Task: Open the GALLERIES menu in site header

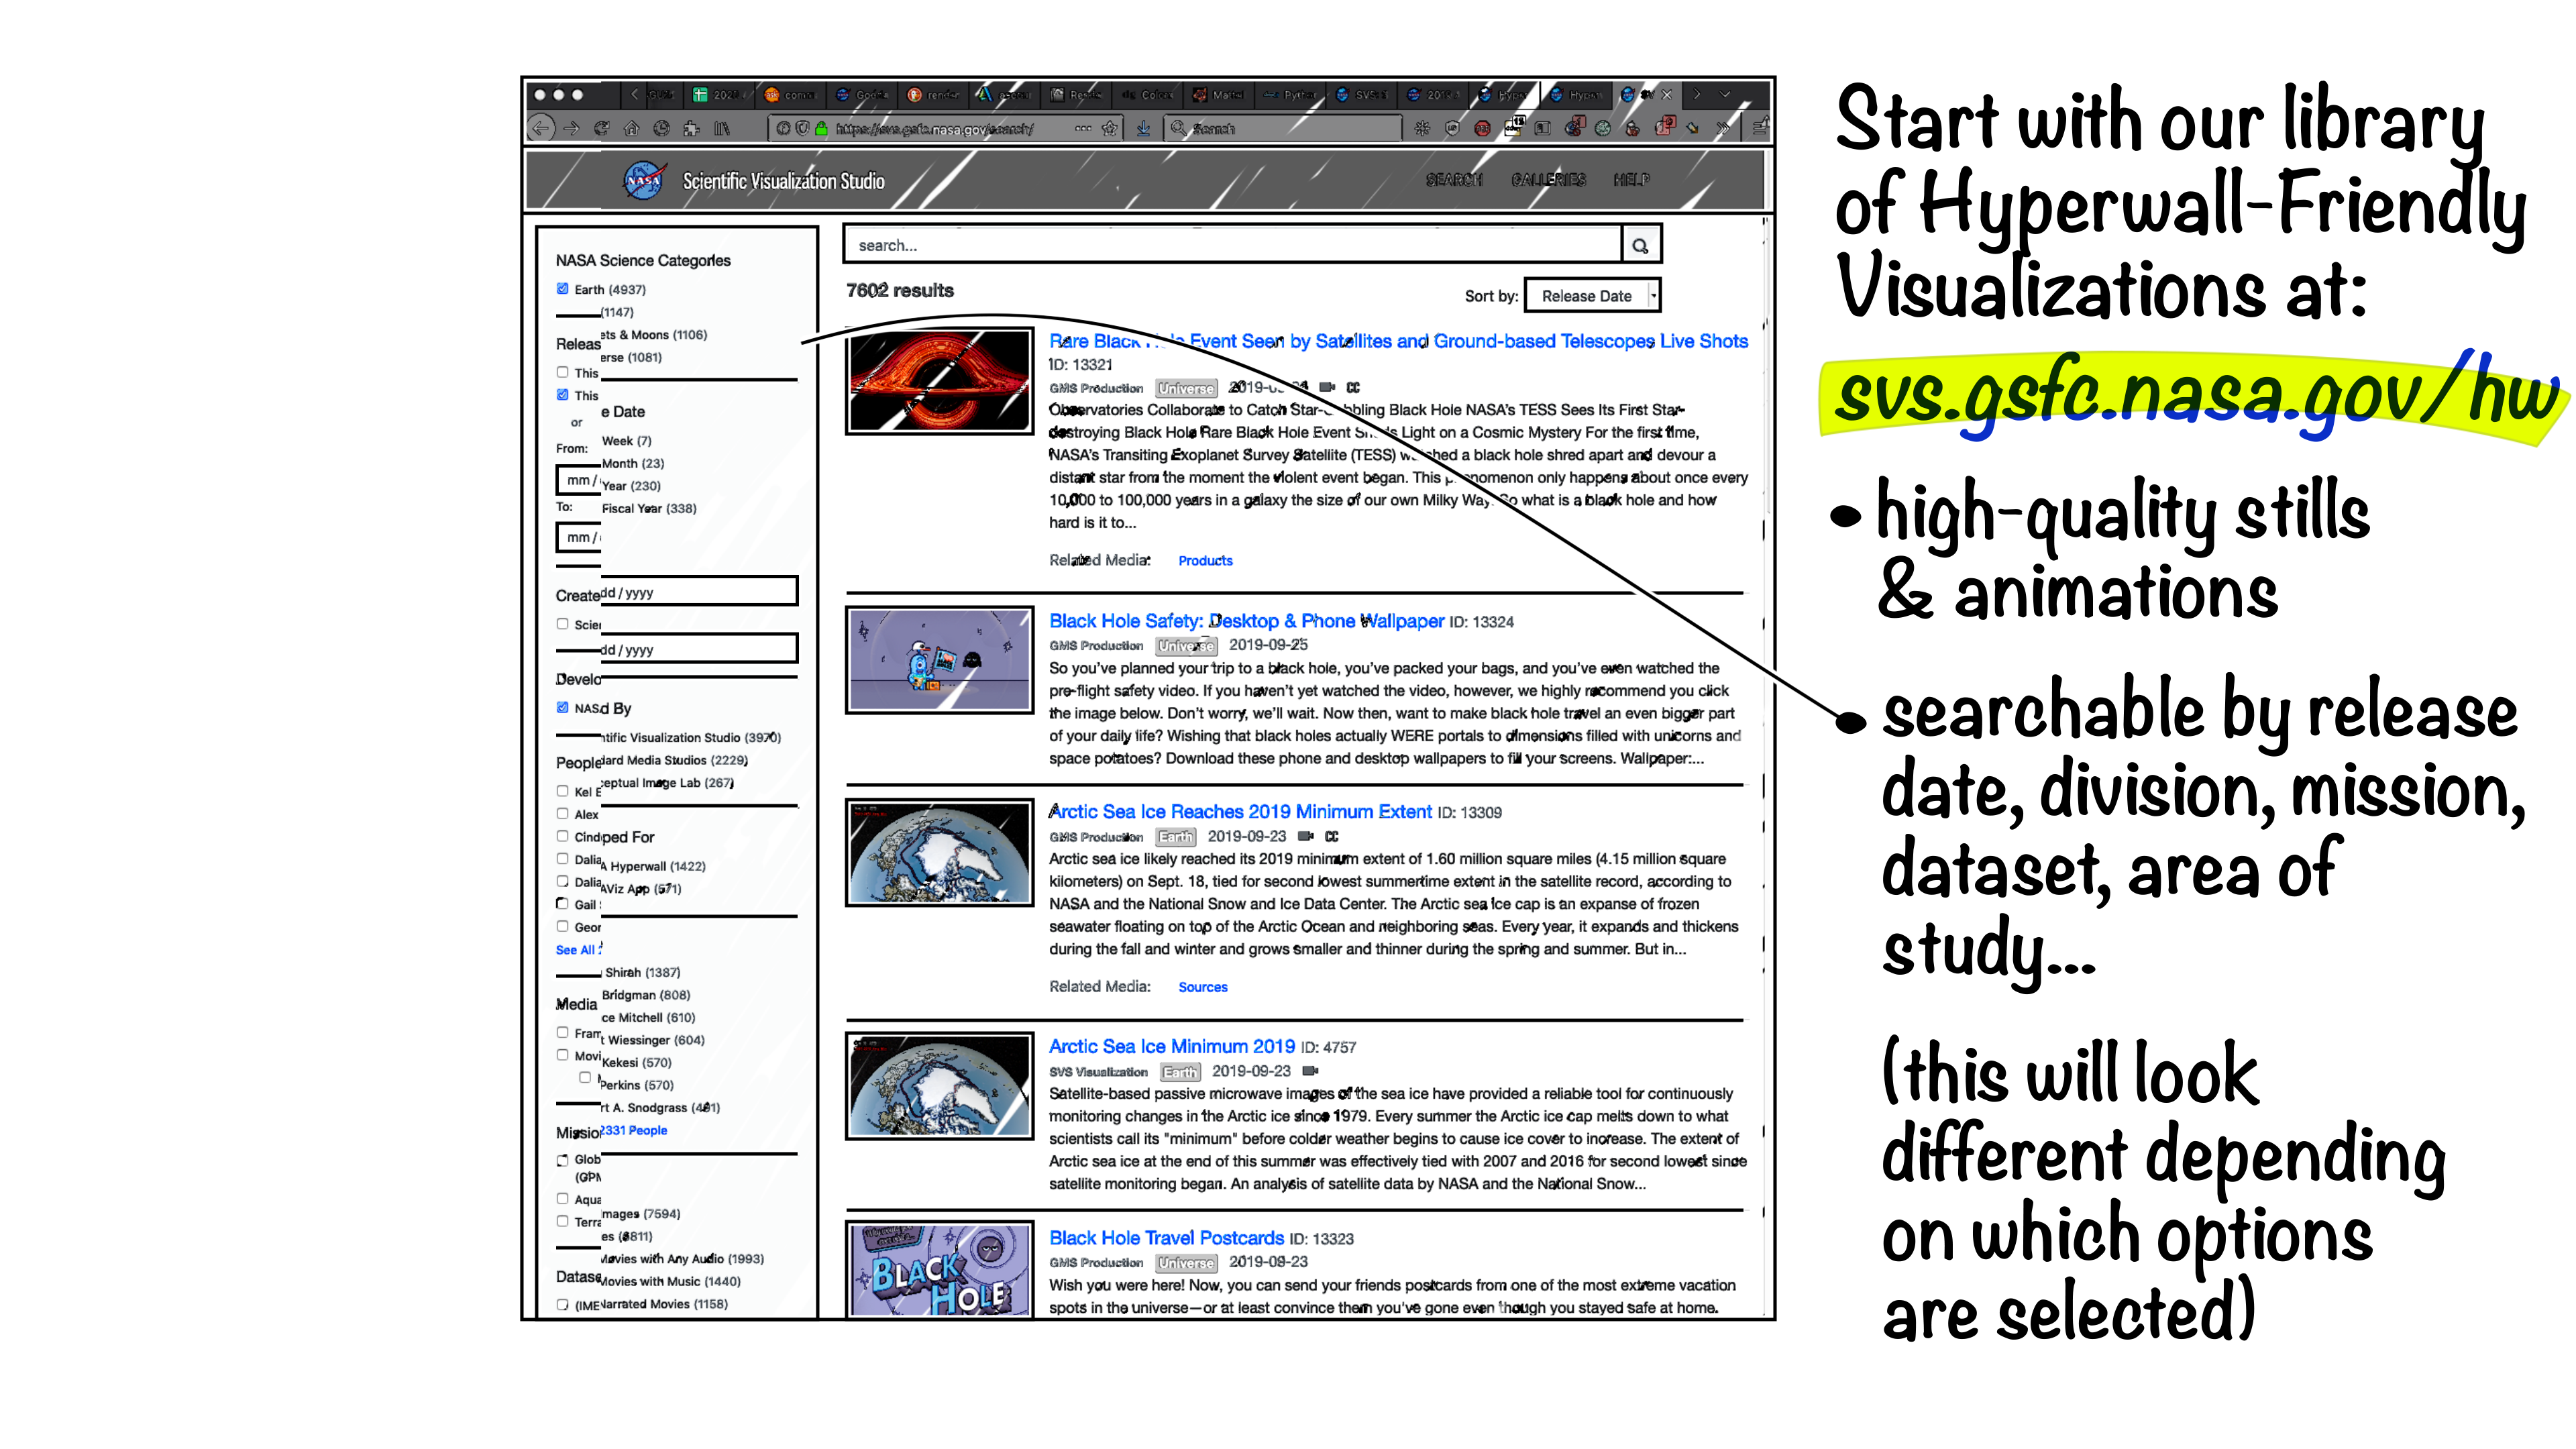Action: tap(1548, 180)
